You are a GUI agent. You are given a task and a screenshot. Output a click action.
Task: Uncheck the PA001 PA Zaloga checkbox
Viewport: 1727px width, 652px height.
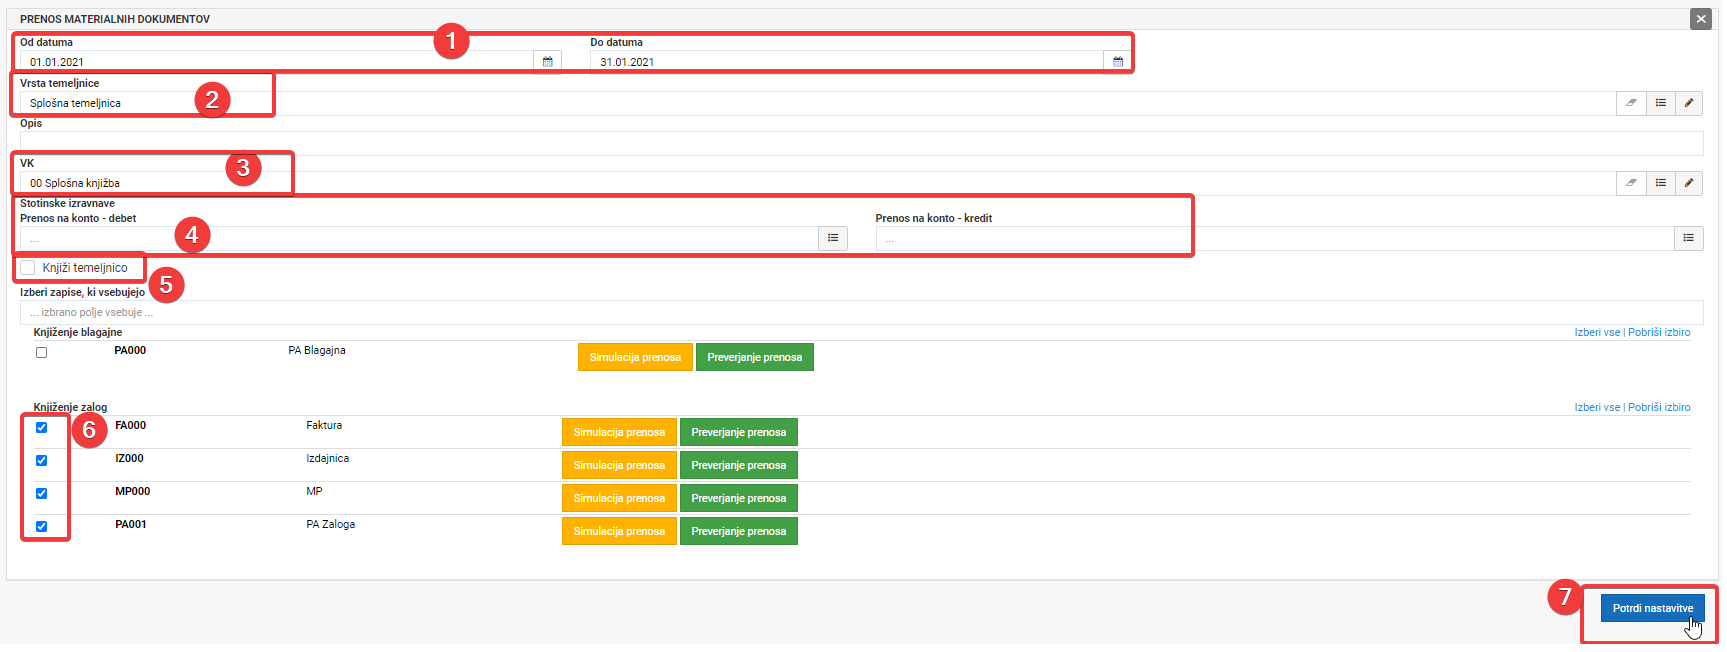41,526
